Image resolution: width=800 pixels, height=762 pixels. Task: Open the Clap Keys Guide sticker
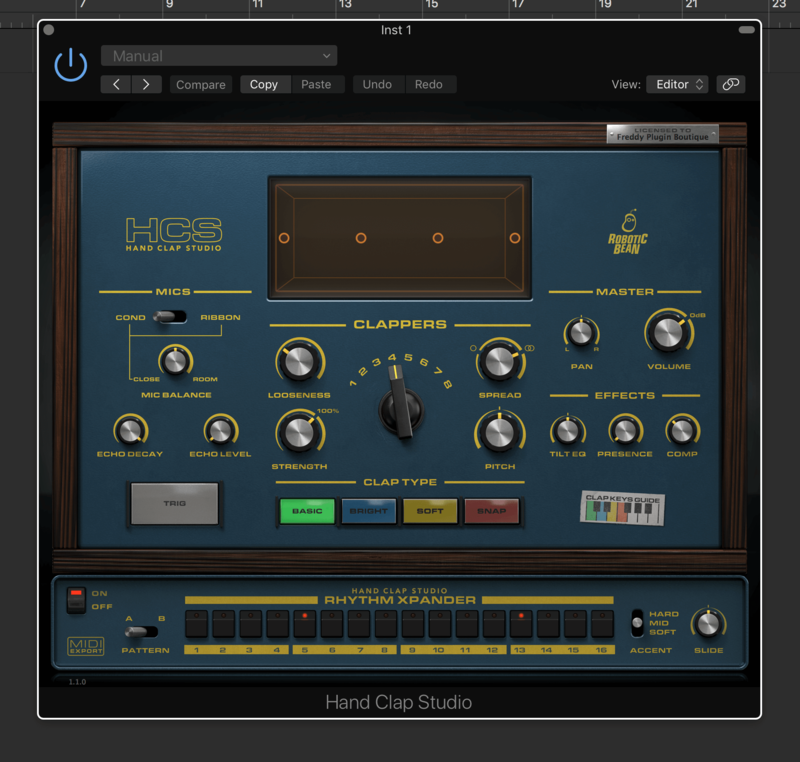pyautogui.click(x=622, y=508)
